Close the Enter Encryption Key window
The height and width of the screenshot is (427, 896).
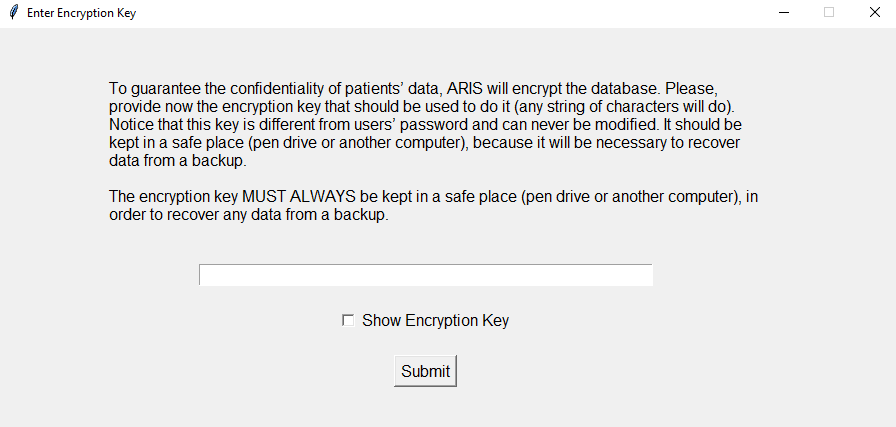[874, 13]
